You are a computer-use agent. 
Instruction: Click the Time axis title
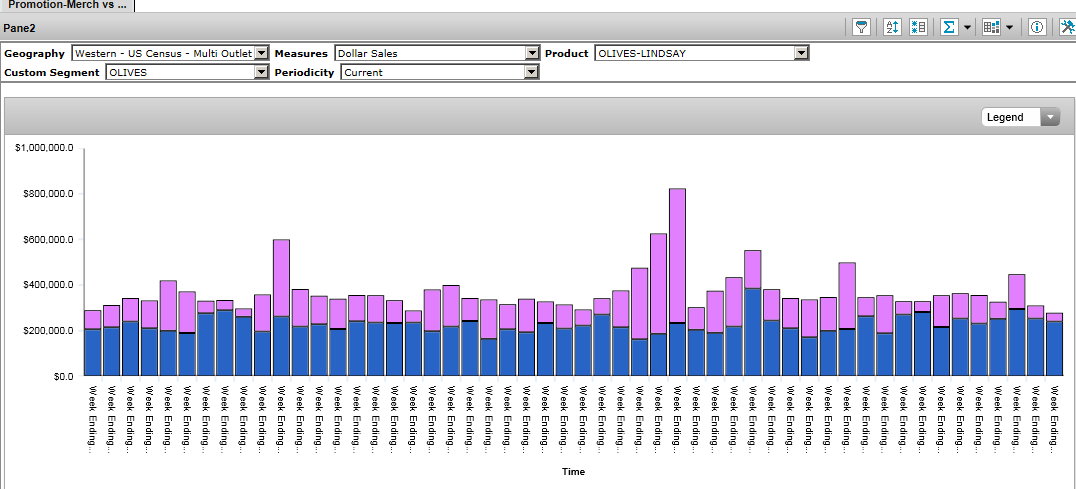coord(573,471)
